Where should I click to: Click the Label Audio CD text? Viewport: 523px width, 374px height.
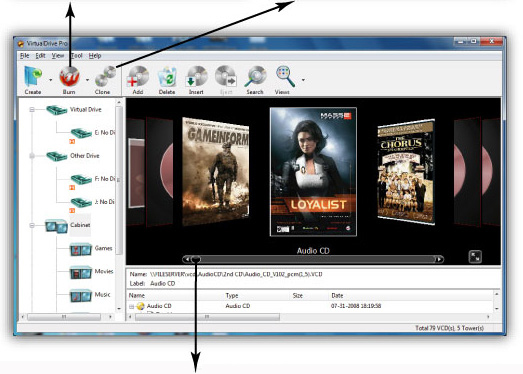pyautogui.click(x=152, y=284)
